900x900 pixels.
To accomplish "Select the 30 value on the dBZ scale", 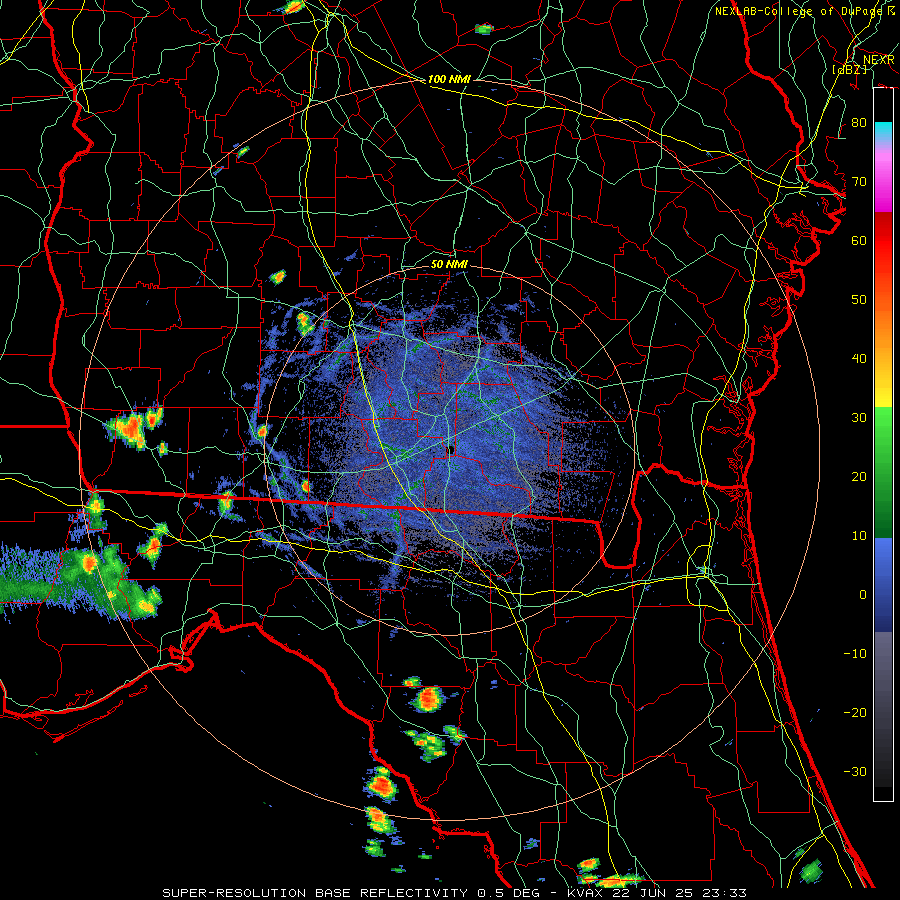I will point(859,418).
